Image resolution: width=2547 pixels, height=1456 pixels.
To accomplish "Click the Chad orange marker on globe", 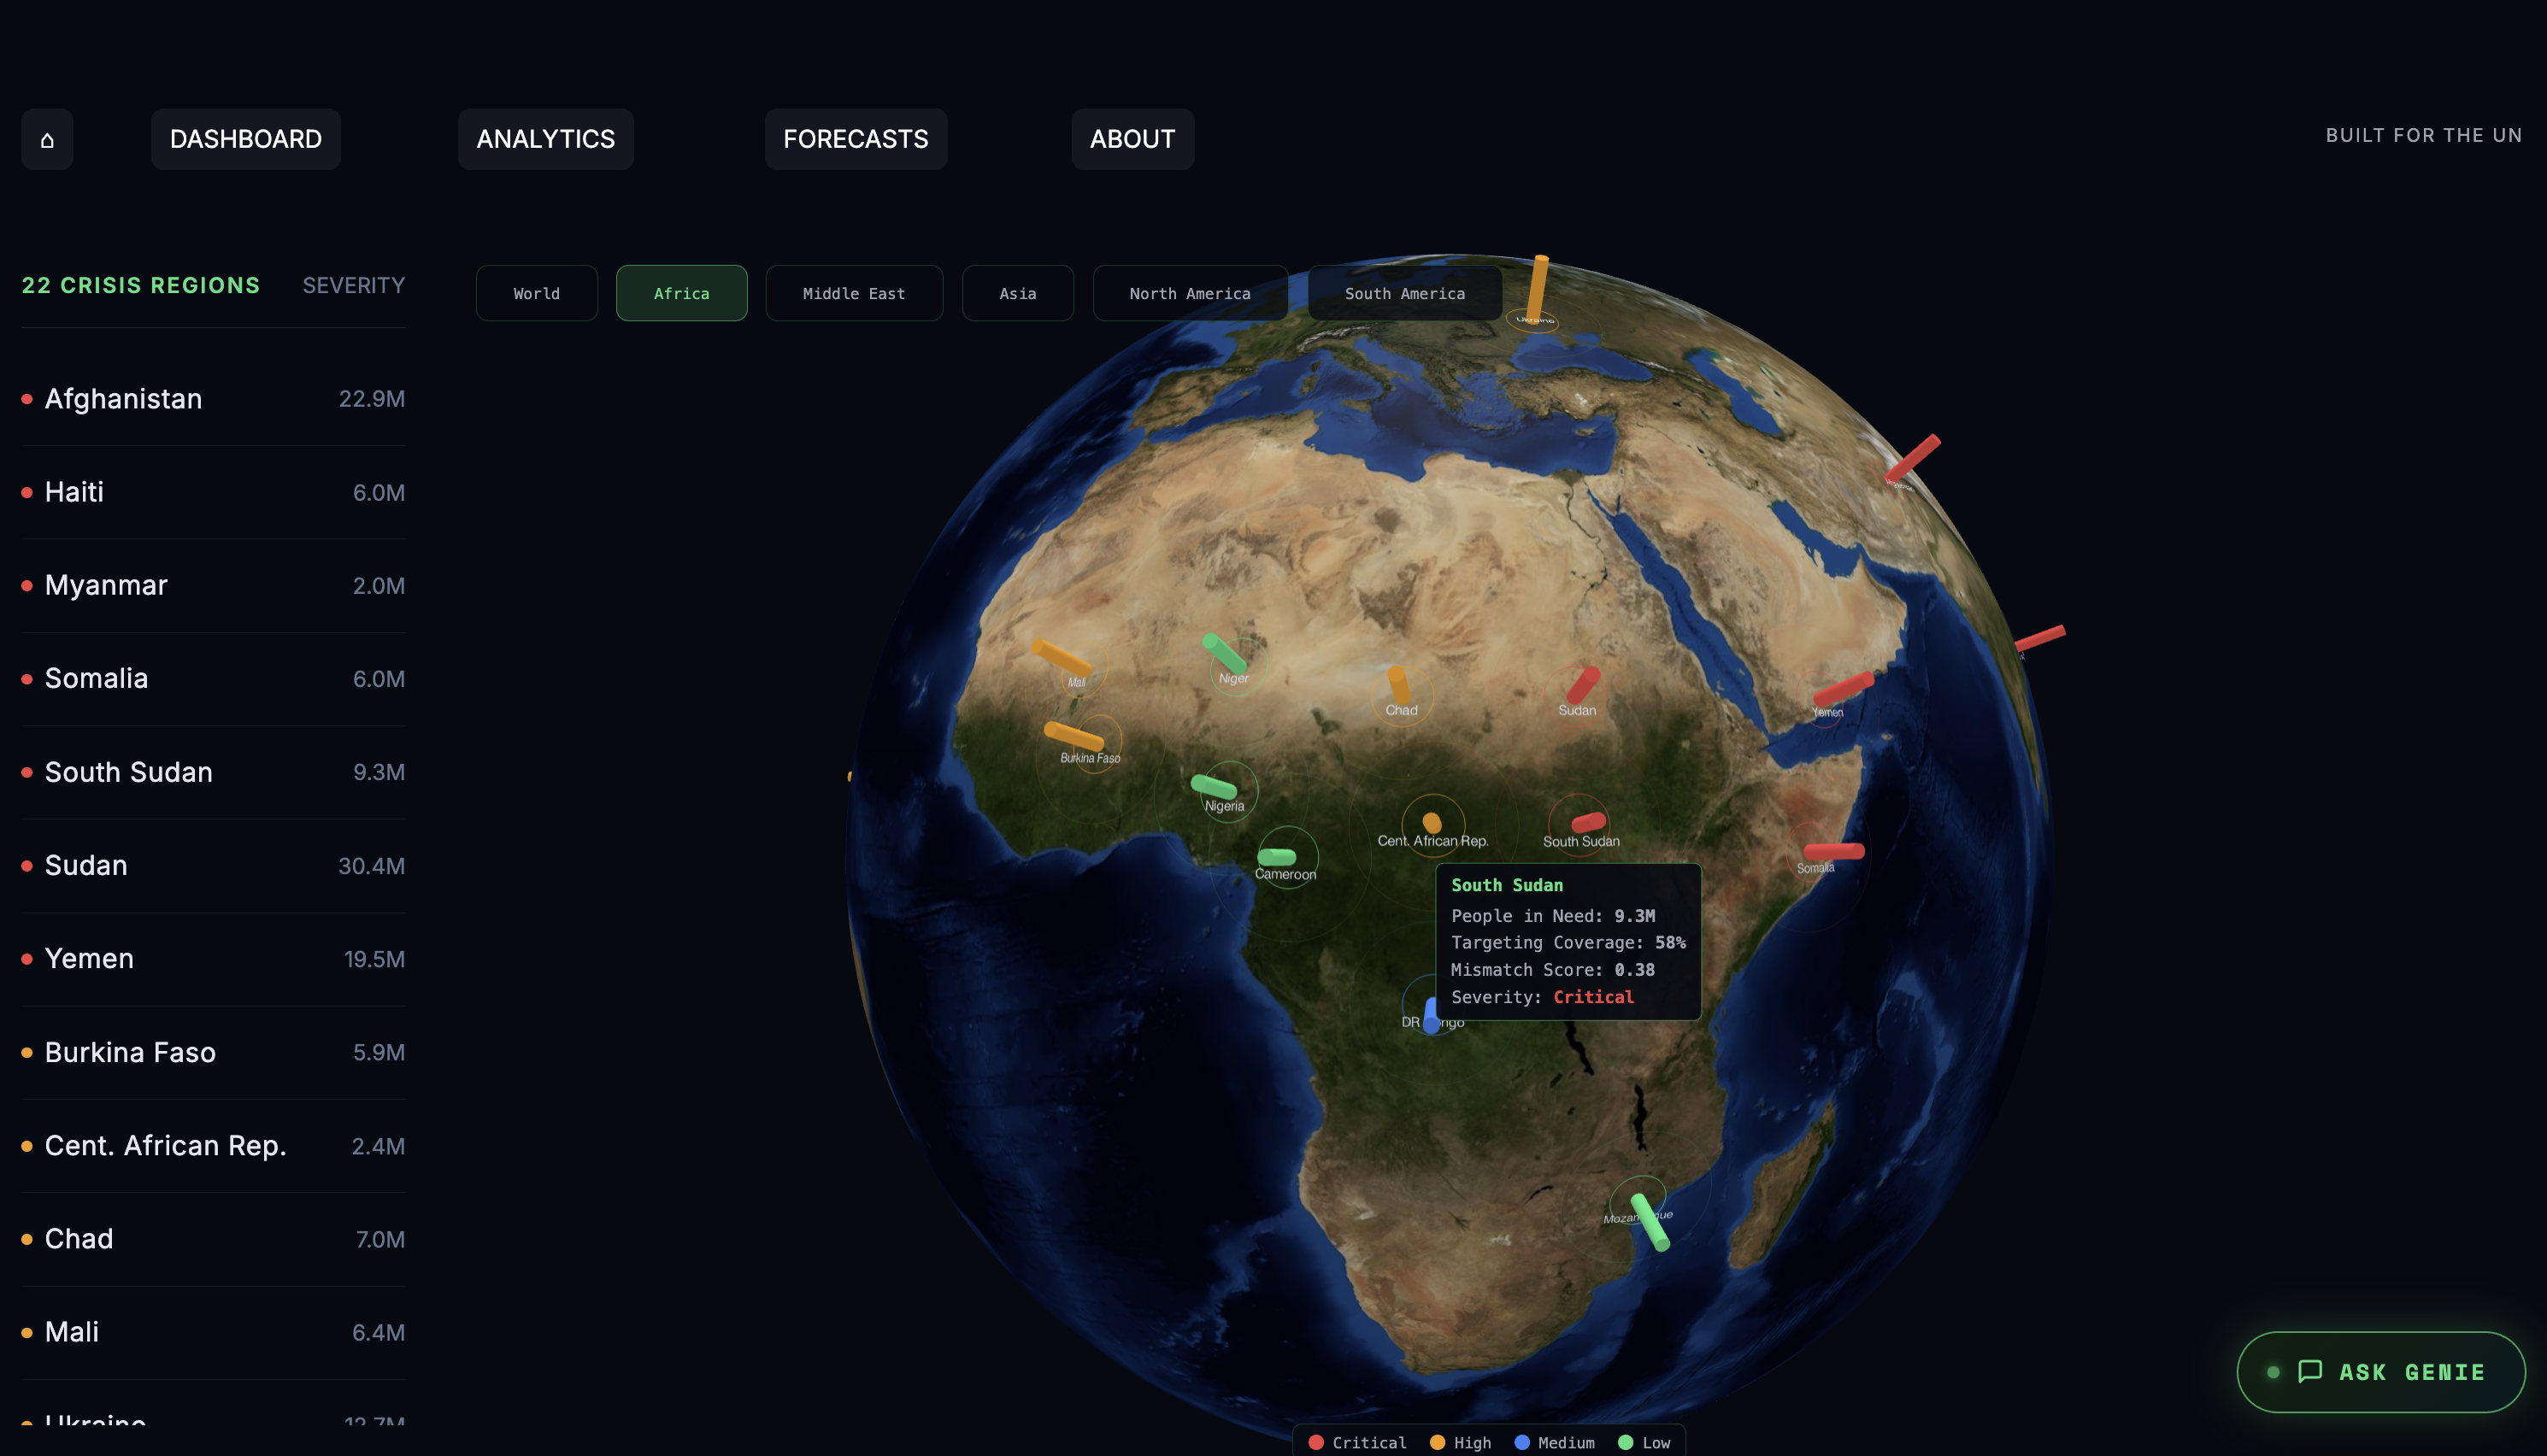I will [1399, 687].
